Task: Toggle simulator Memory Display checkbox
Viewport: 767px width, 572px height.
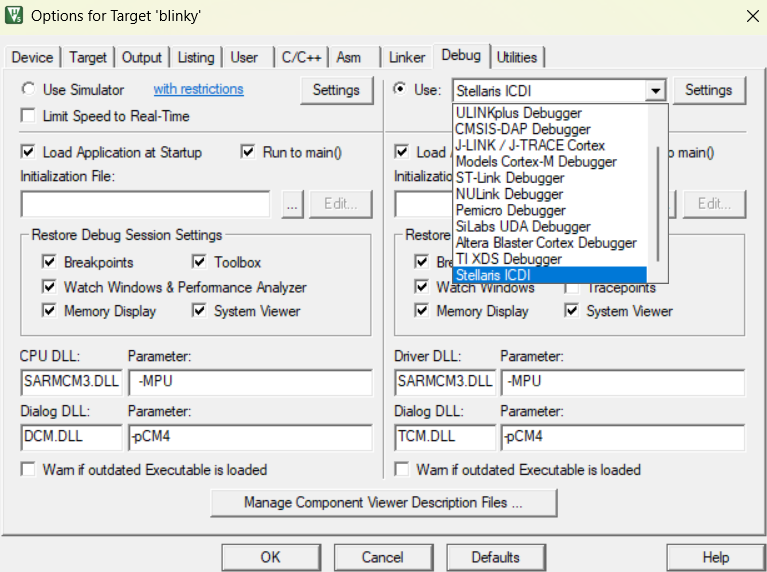Action: coord(49,311)
